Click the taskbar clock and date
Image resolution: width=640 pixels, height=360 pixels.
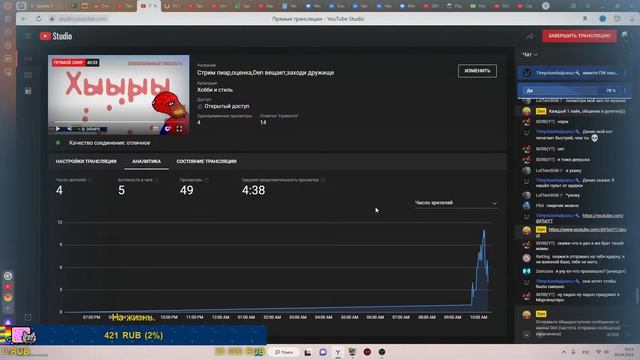(x=624, y=352)
